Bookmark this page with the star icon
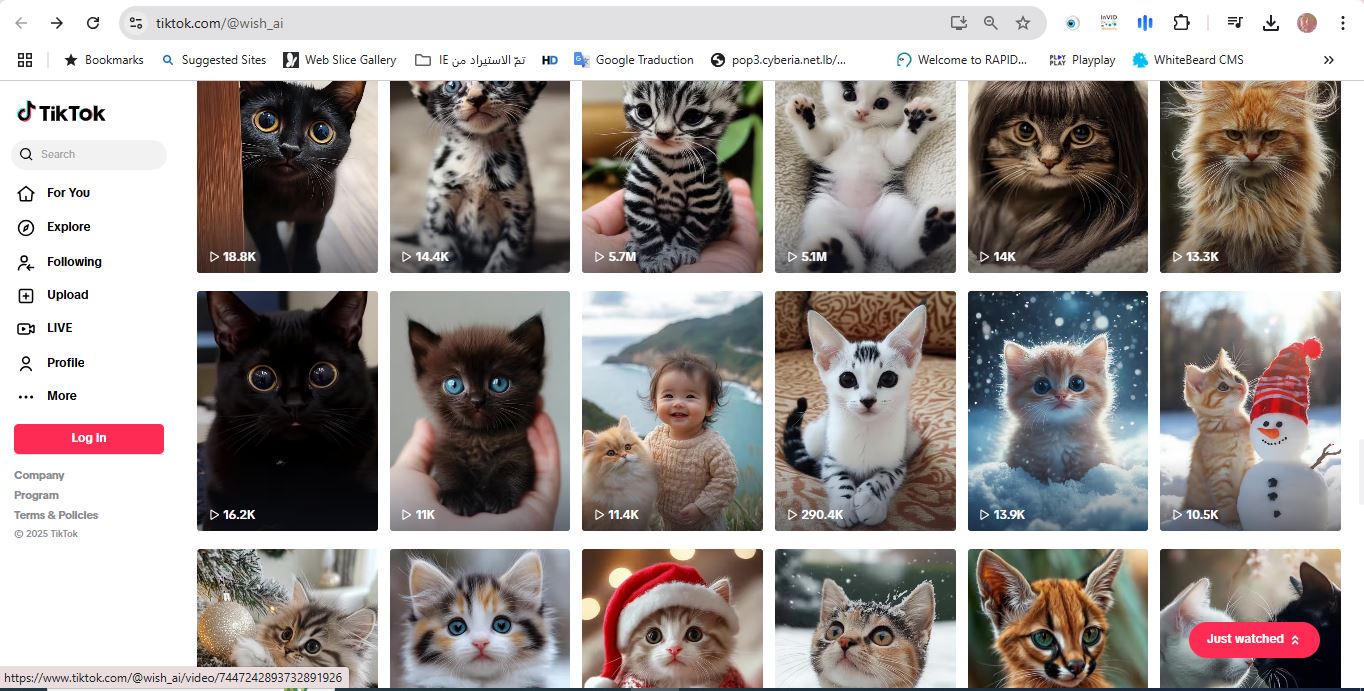 coord(1022,23)
